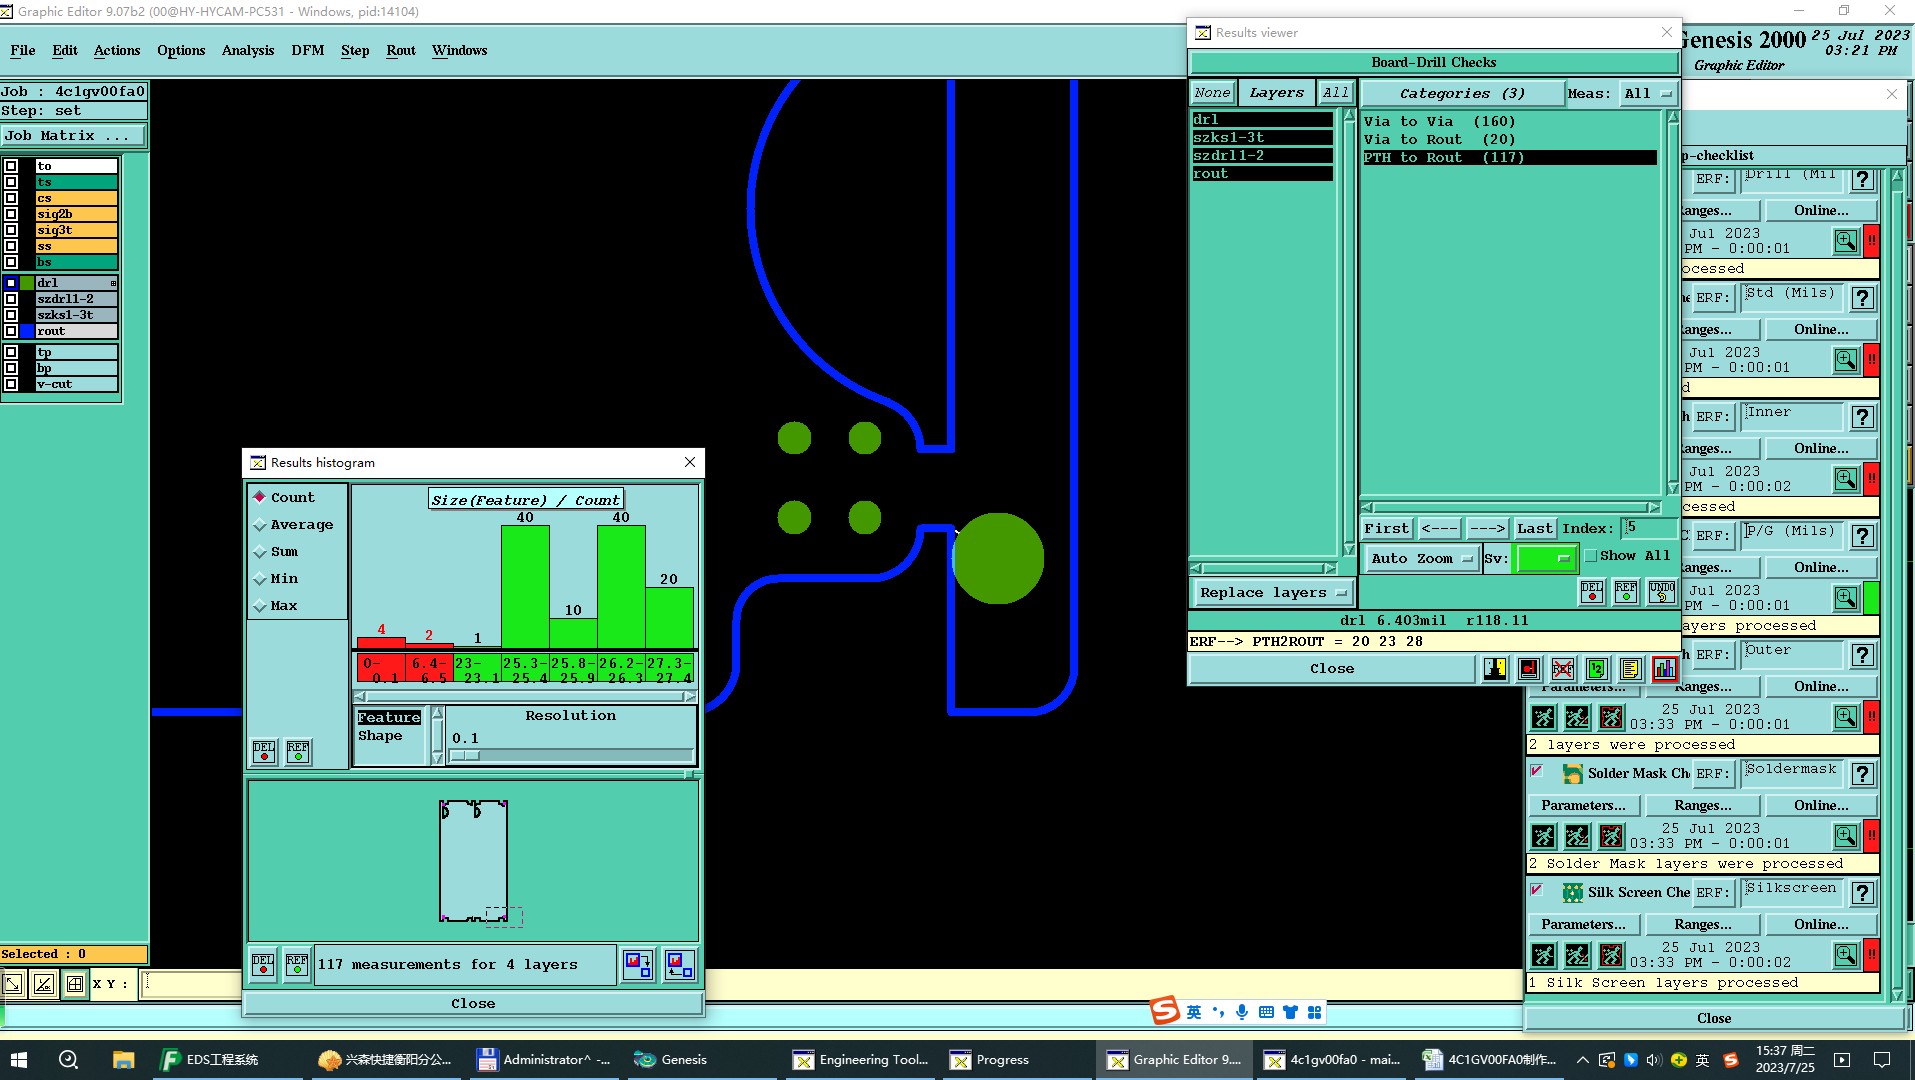Image resolution: width=1915 pixels, height=1080 pixels.
Task: Toggle visibility checkbox for layer rout
Action: tap(11, 331)
